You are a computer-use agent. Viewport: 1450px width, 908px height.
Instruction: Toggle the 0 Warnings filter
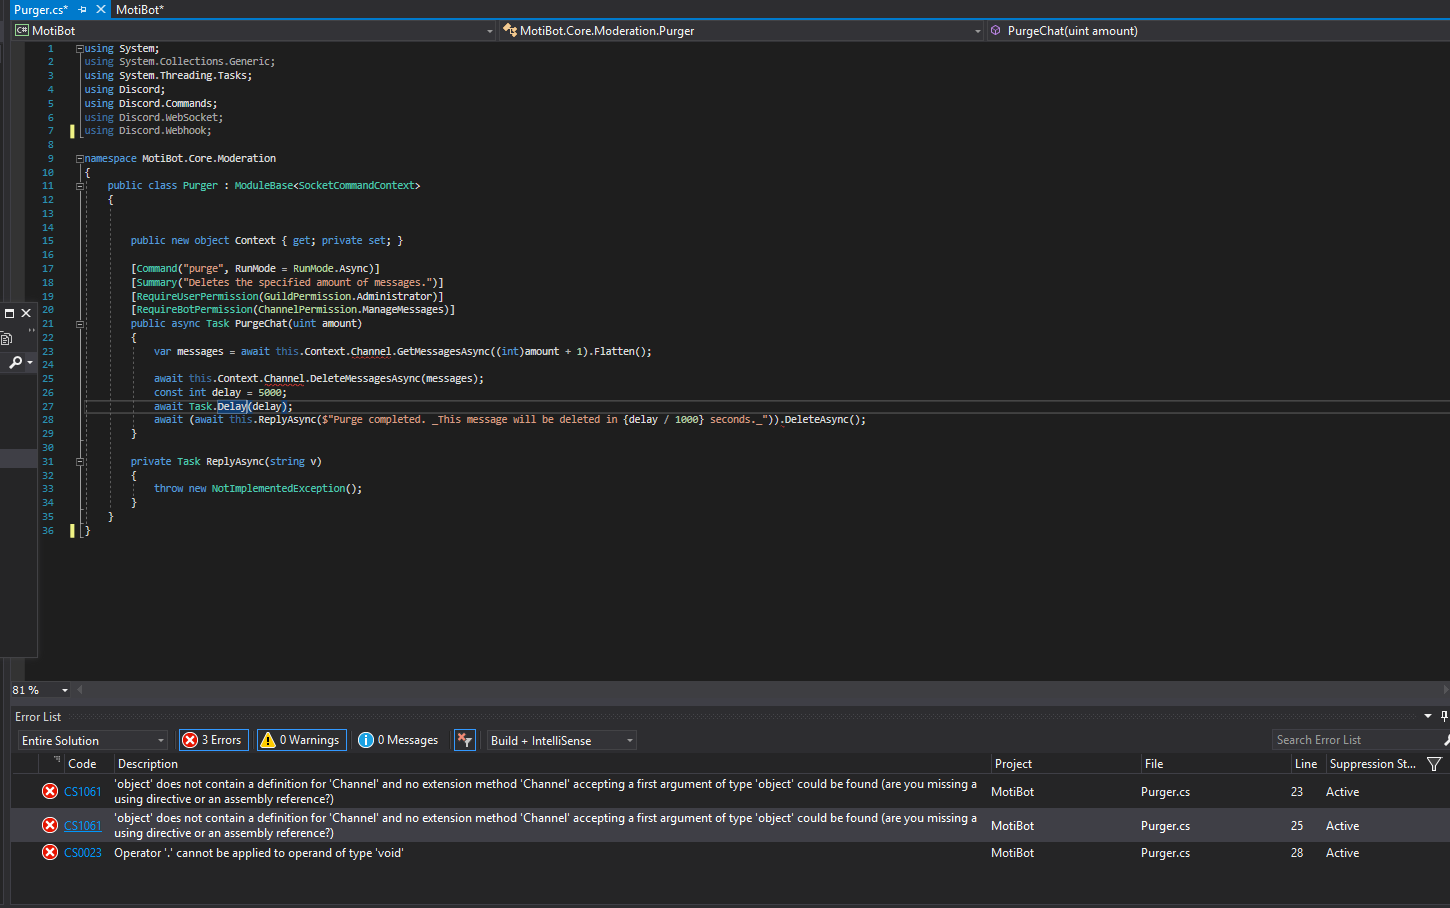pos(301,740)
